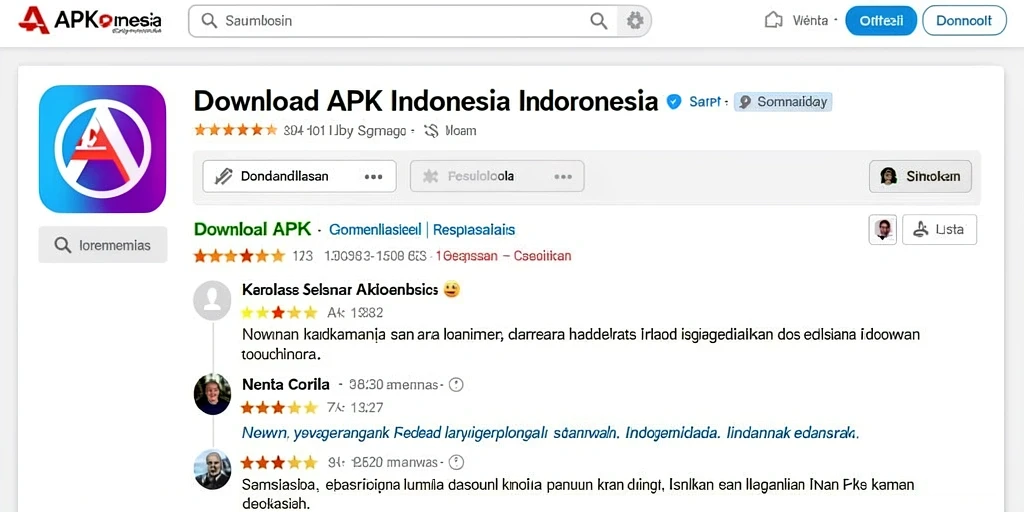Click the loremernias search box in sidebar
Viewport: 1024px width, 512px height.
(x=103, y=245)
